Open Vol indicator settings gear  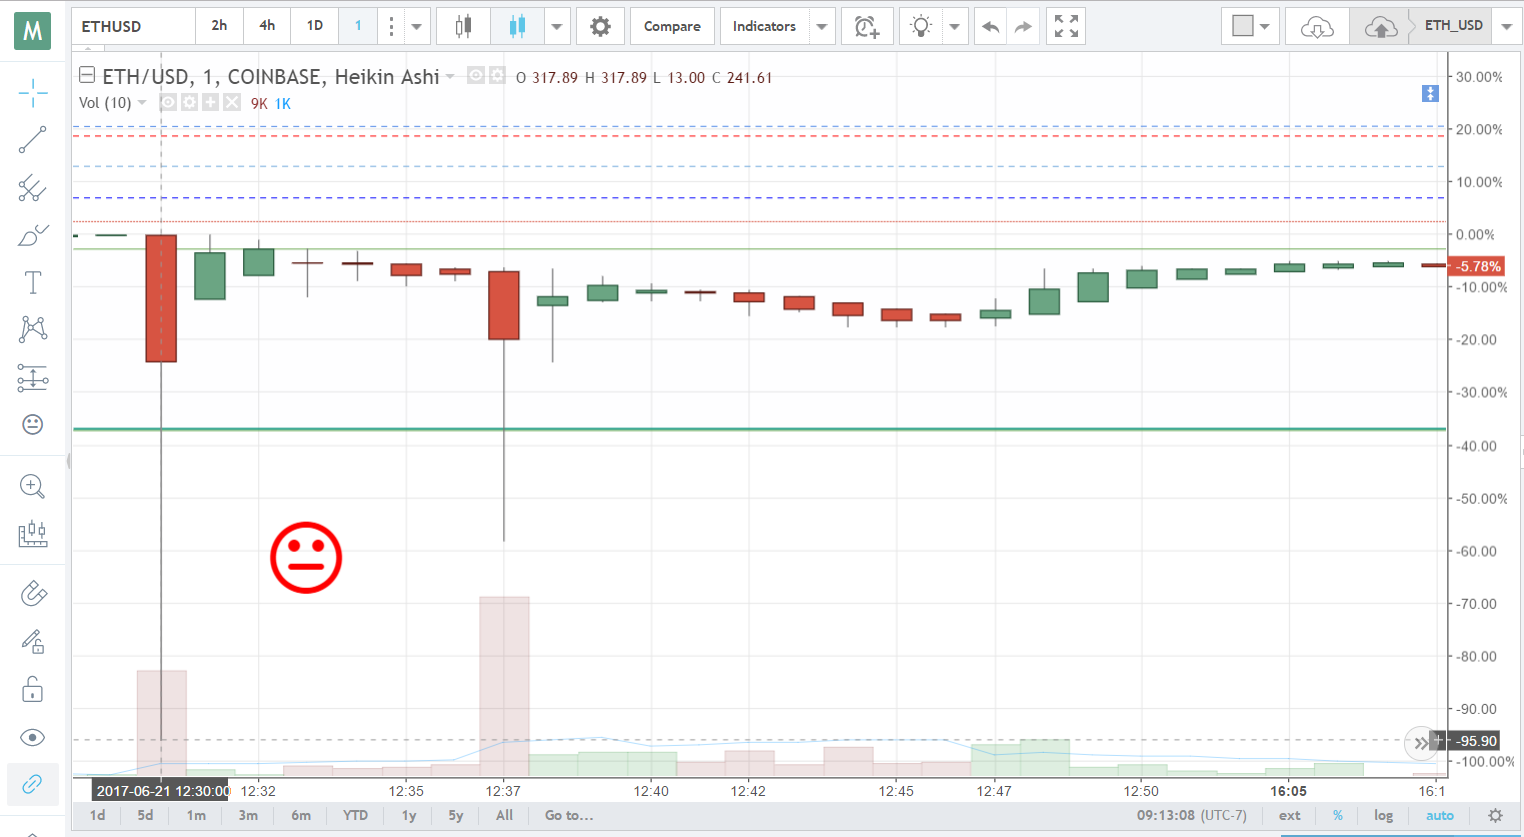pyautogui.click(x=189, y=102)
